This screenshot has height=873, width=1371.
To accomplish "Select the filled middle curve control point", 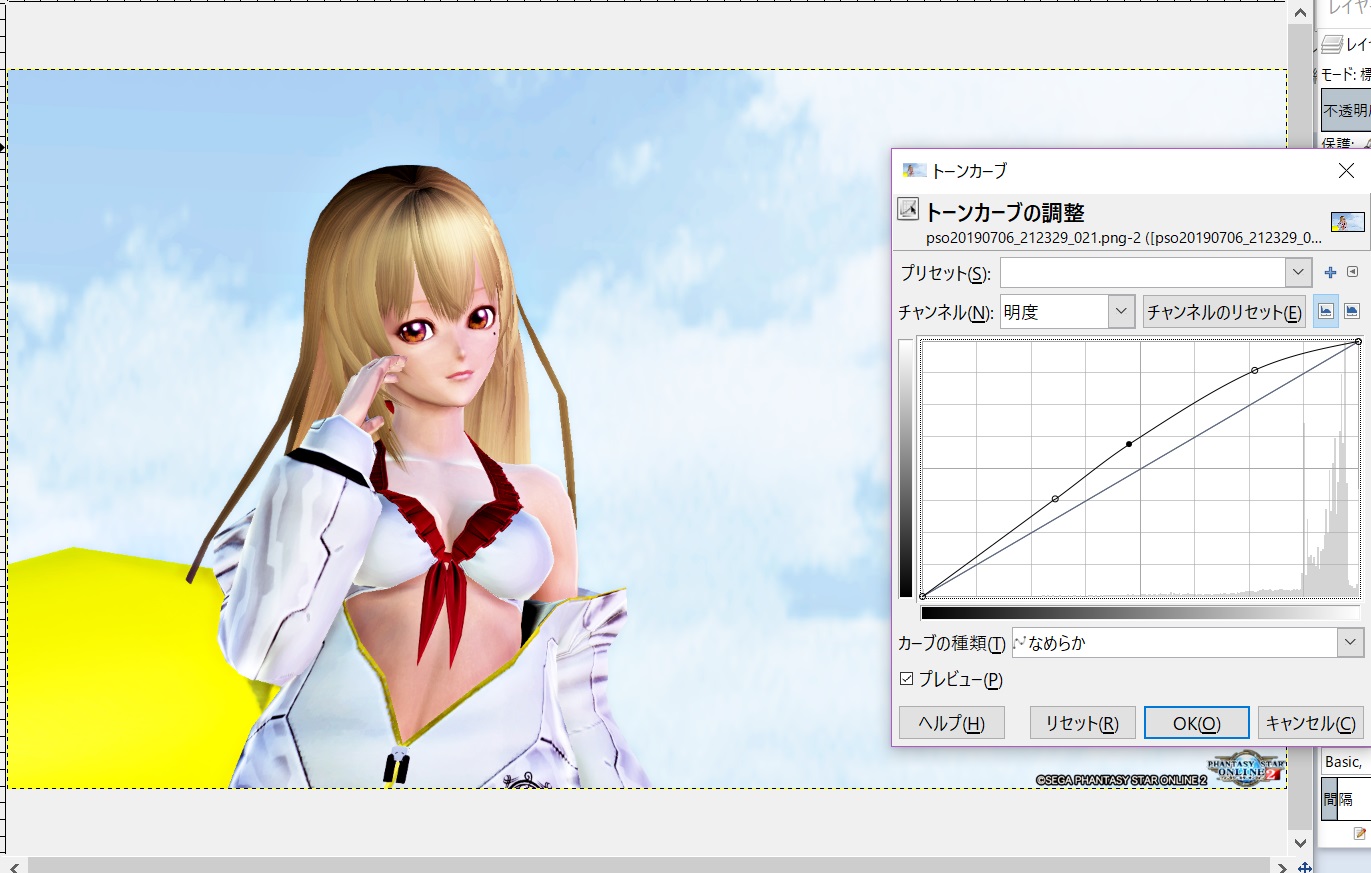I will tap(1129, 443).
